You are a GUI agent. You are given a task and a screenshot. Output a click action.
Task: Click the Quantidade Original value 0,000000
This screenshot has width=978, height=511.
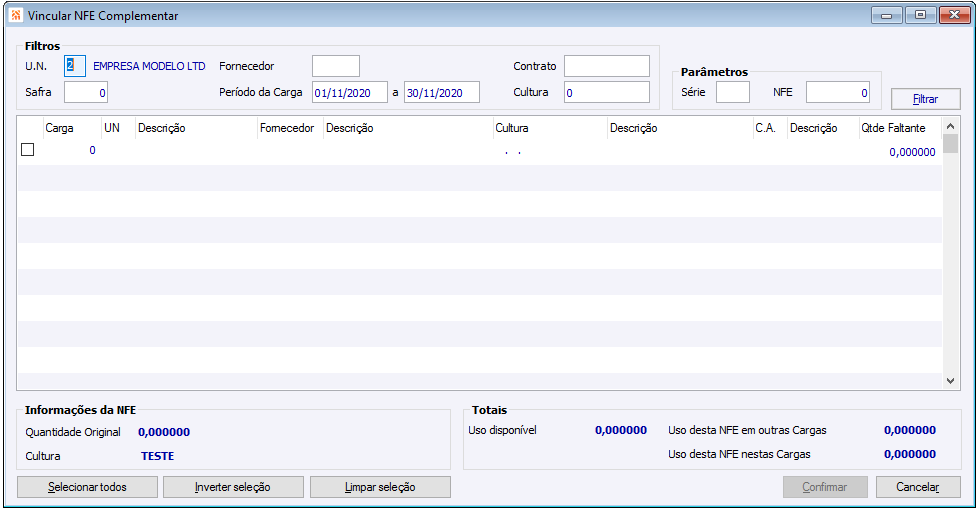(x=164, y=432)
